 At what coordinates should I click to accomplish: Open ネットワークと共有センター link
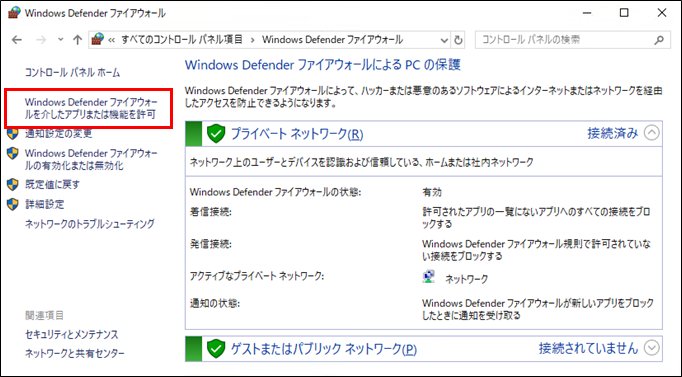74,354
